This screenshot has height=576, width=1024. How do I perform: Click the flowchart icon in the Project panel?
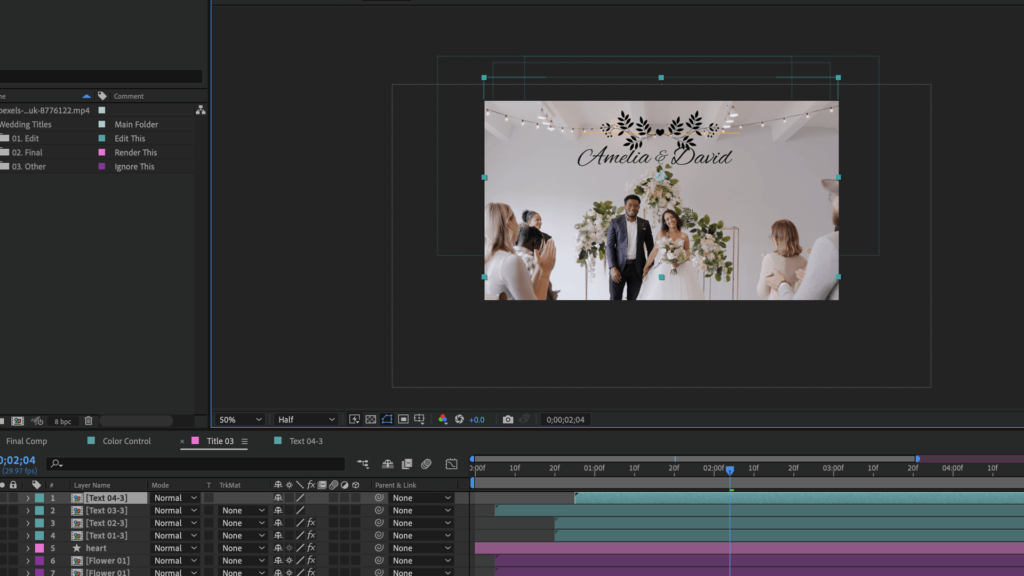pos(200,110)
